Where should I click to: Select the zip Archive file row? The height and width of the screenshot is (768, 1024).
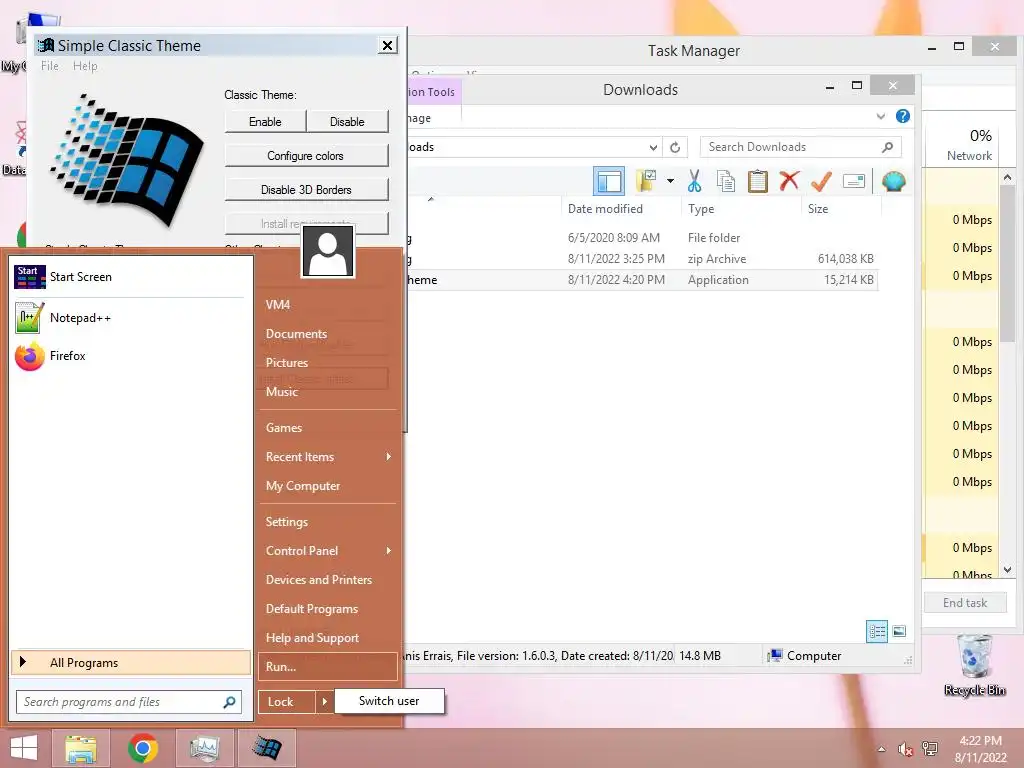click(643, 259)
